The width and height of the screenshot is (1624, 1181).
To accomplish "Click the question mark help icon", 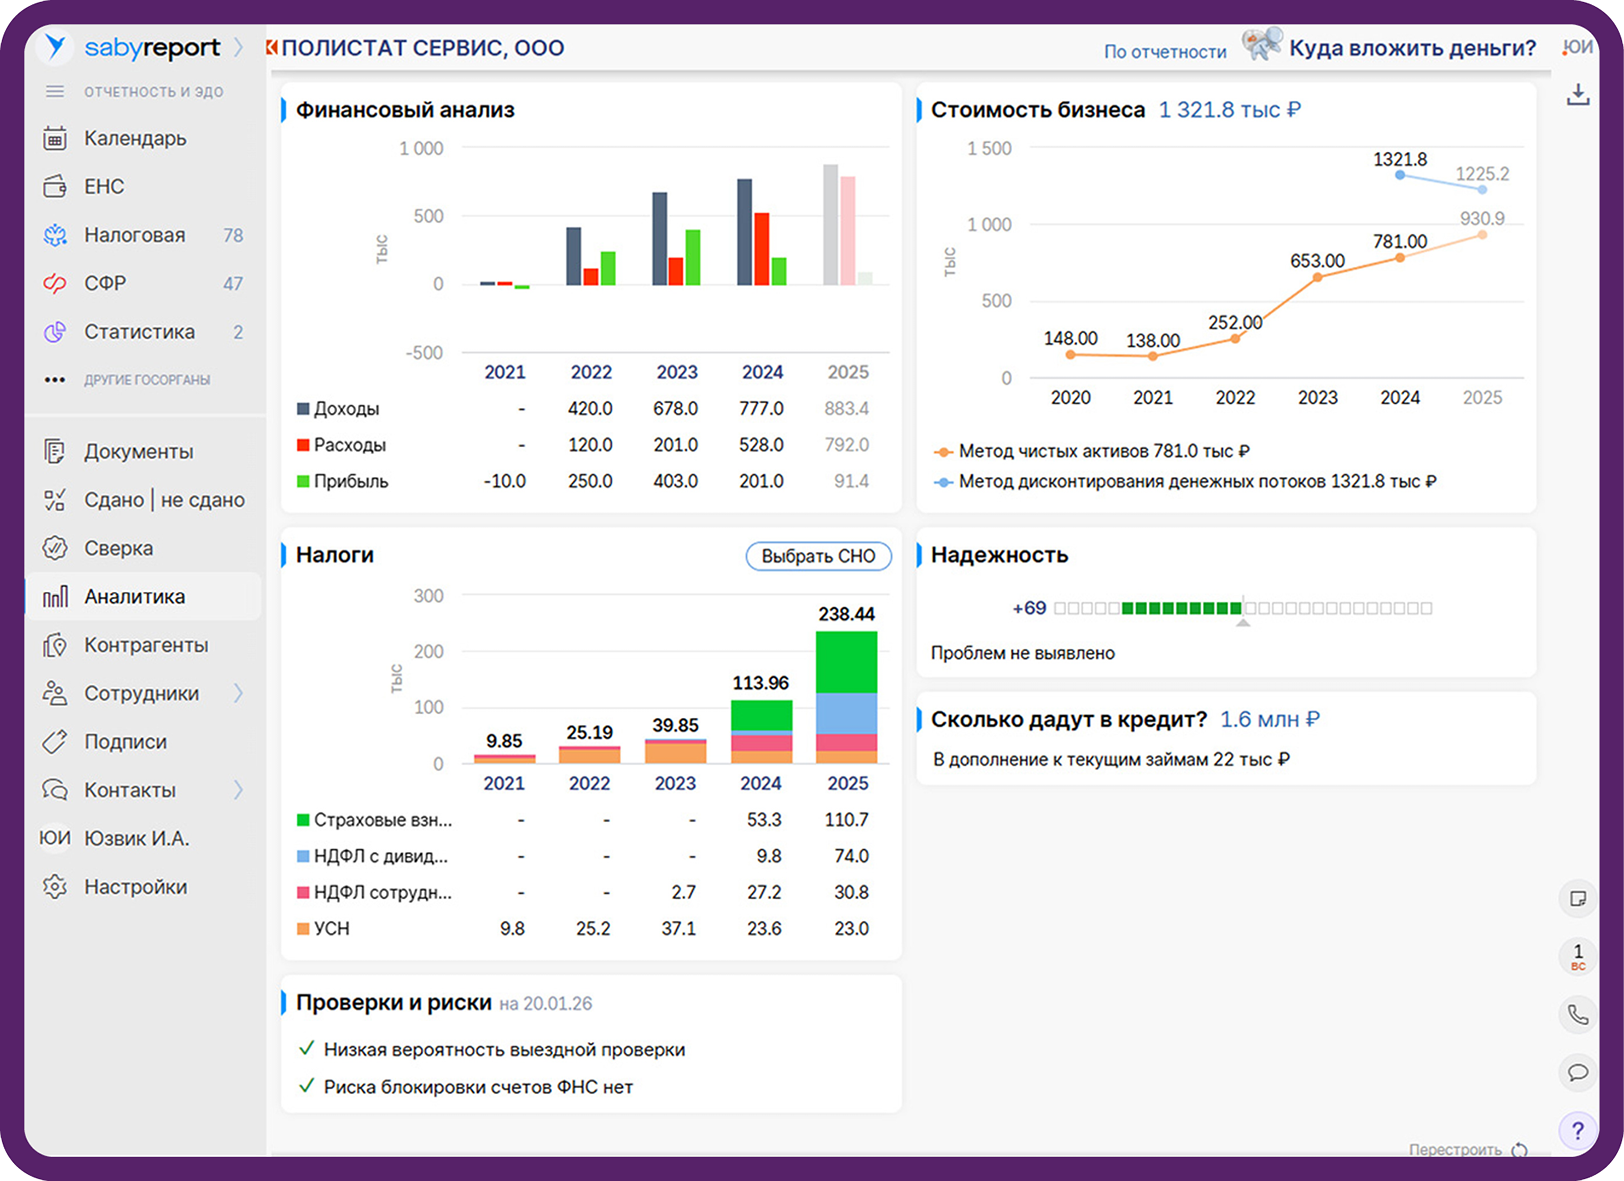I will pos(1577,1131).
